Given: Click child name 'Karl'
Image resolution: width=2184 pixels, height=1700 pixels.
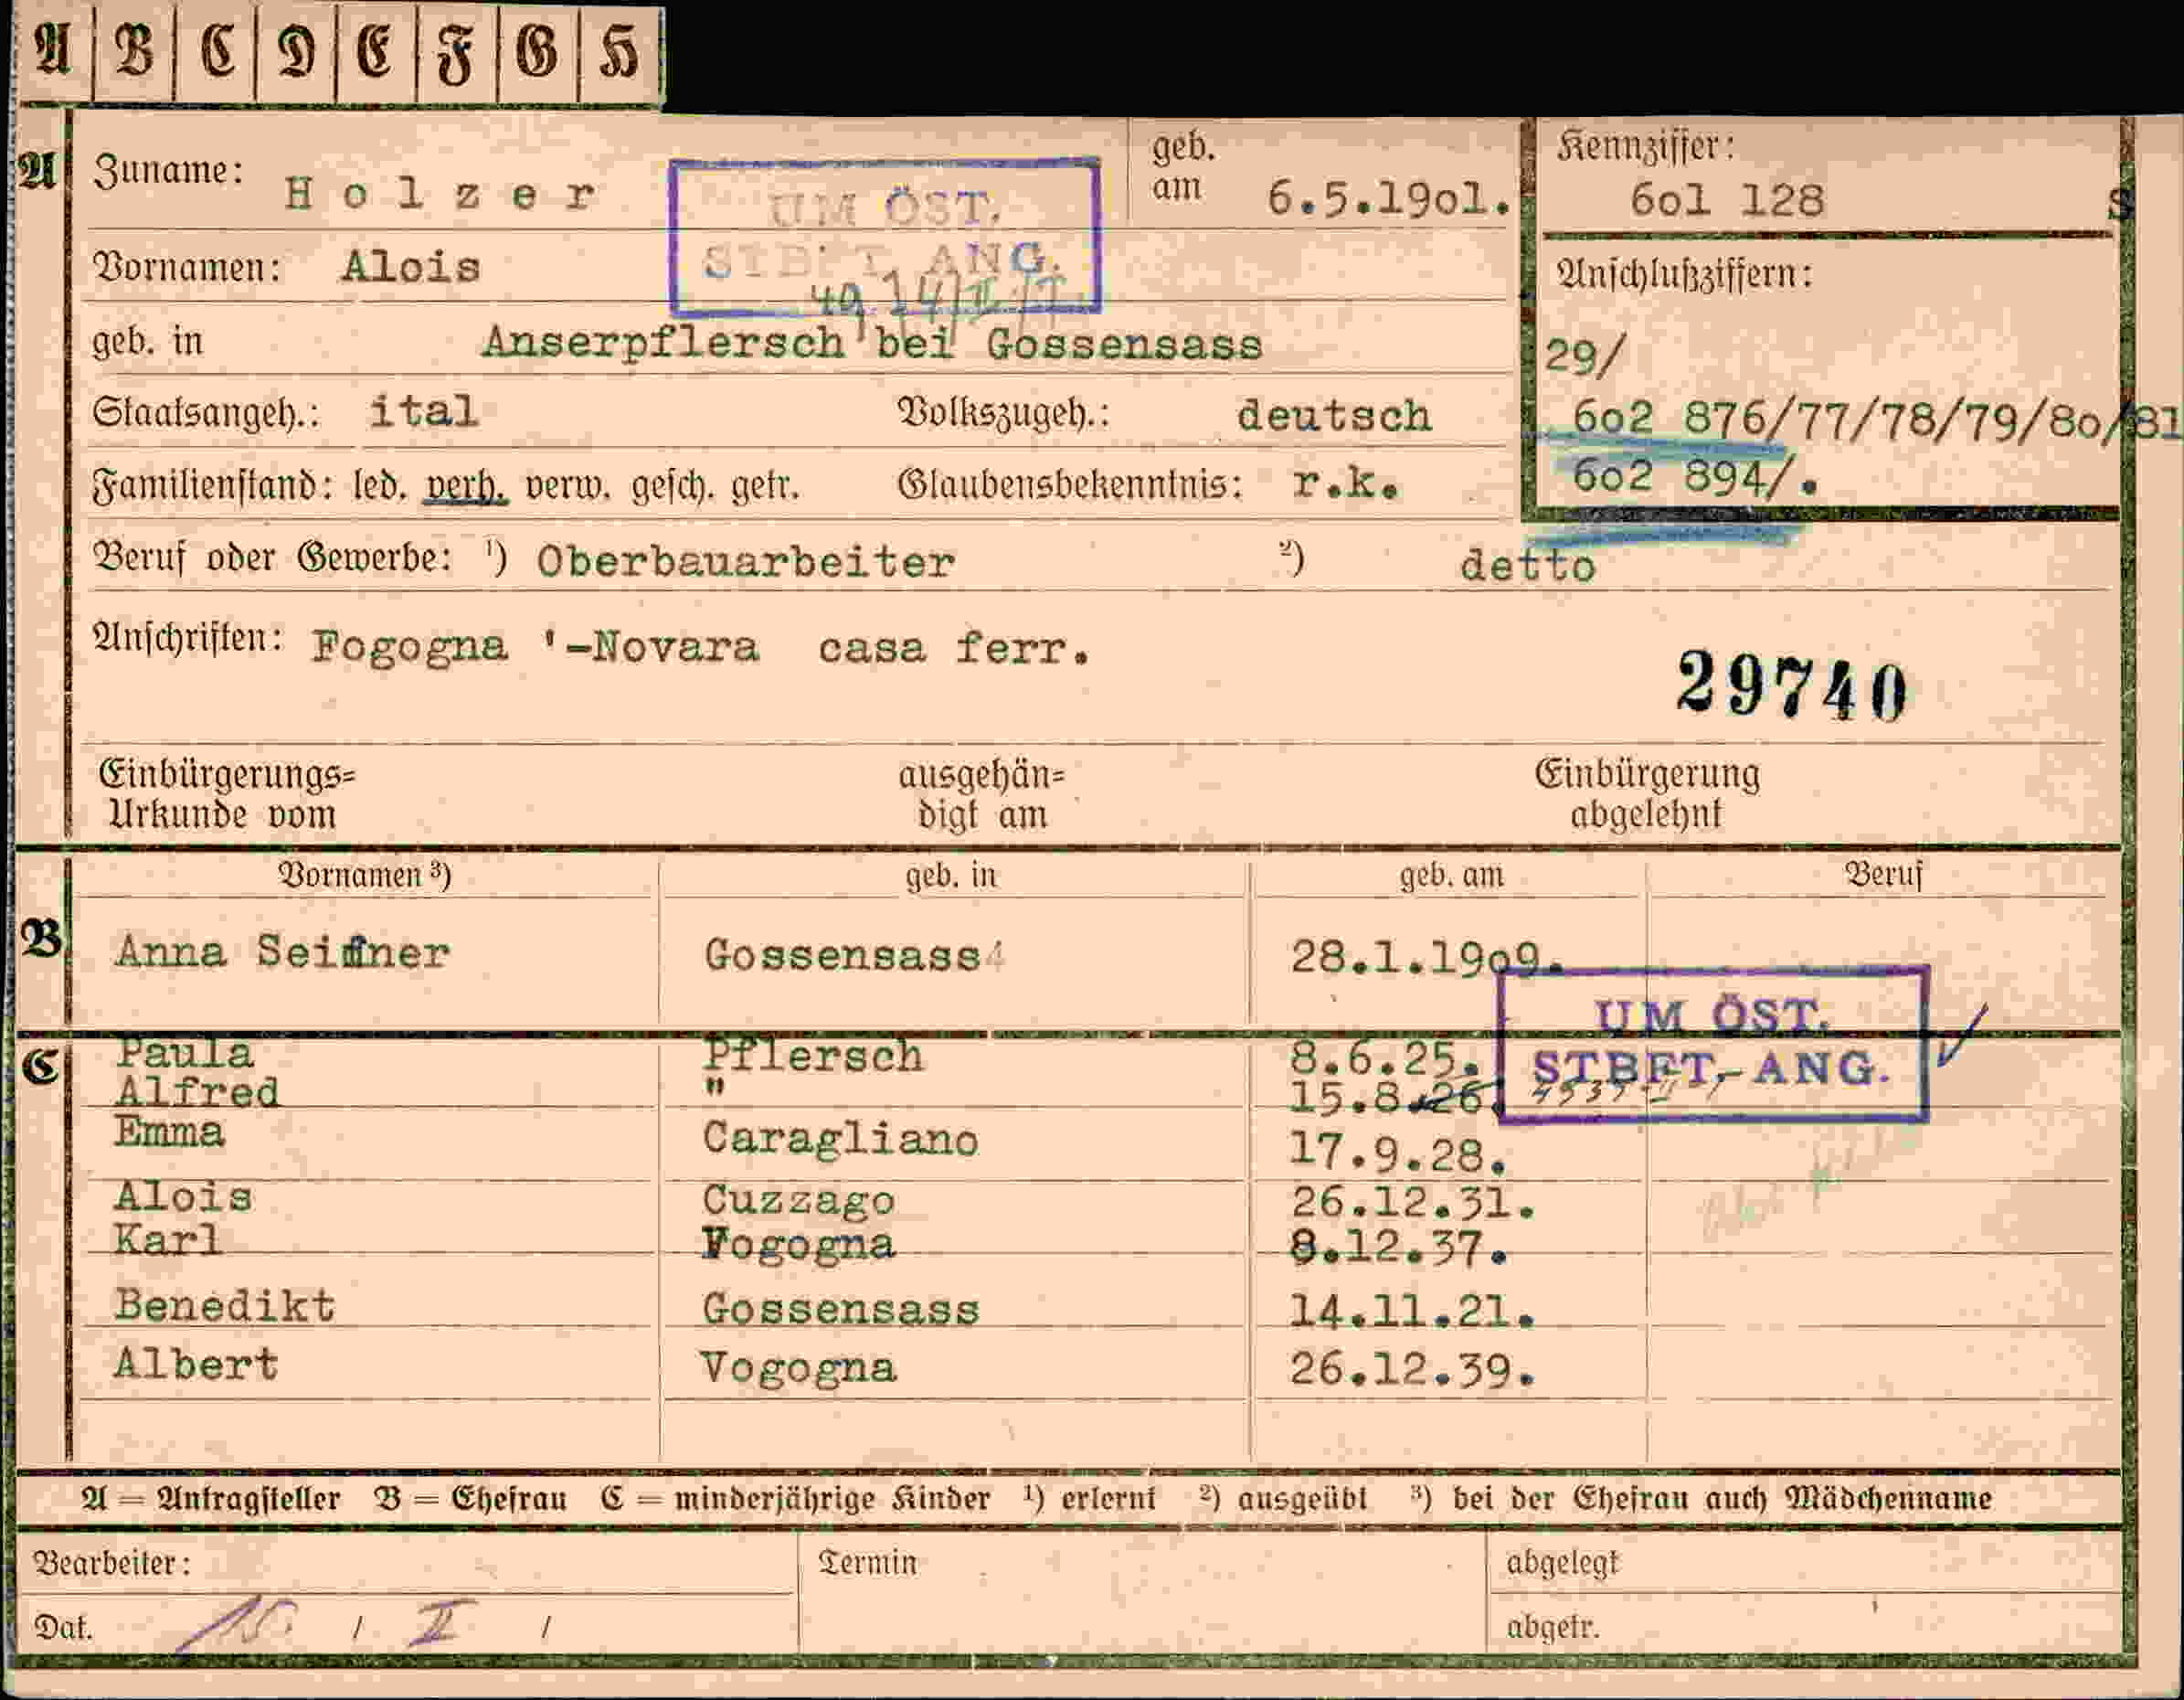Looking at the screenshot, I should click(x=167, y=1240).
